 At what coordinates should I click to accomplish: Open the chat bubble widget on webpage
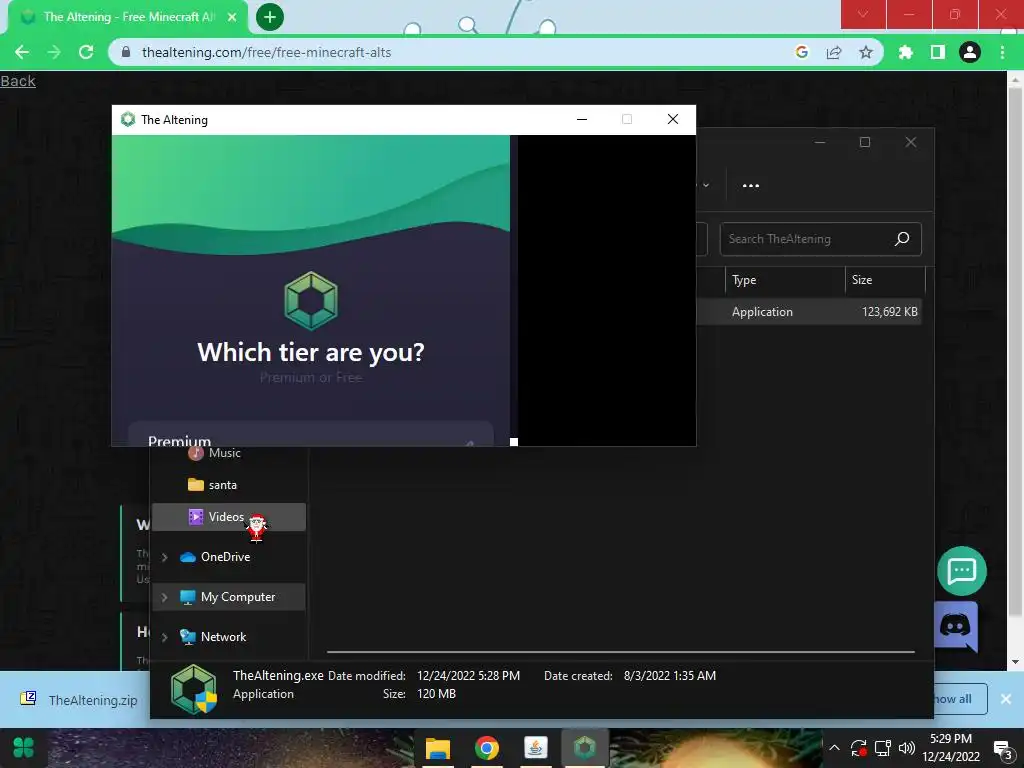pyautogui.click(x=962, y=571)
